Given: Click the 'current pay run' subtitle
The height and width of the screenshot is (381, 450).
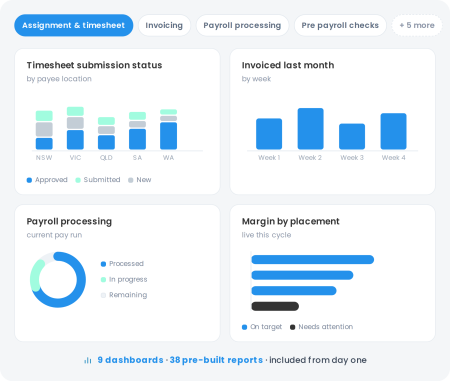Looking at the screenshot, I should (54, 235).
